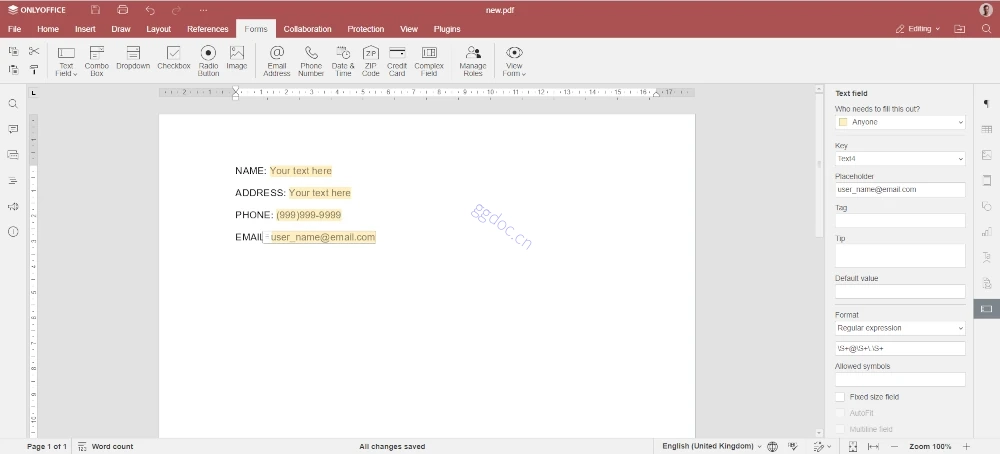This screenshot has width=1000, height=454.
Task: Toggle the Fixed size field checkbox
Action: click(x=840, y=397)
